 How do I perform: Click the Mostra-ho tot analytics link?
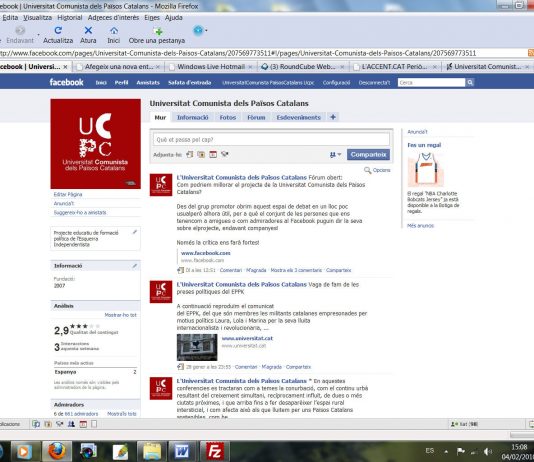click(x=120, y=315)
